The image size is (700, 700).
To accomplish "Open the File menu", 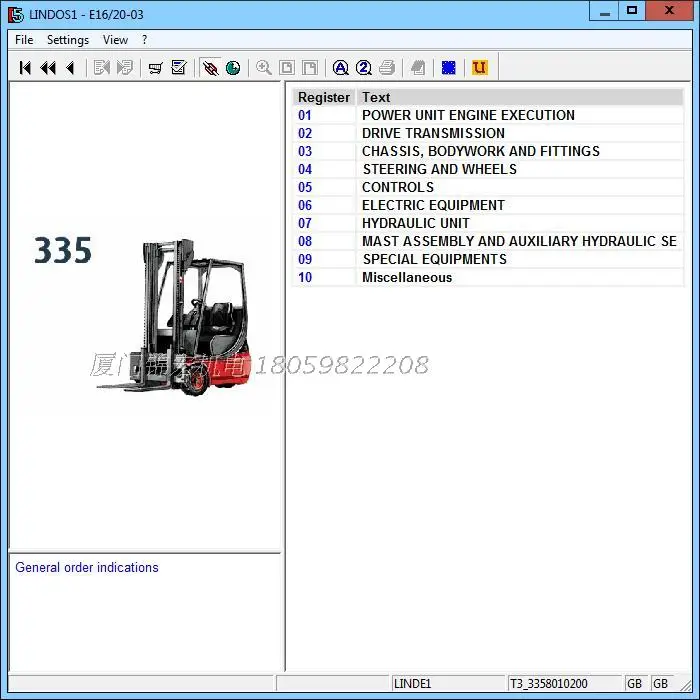I will point(24,40).
